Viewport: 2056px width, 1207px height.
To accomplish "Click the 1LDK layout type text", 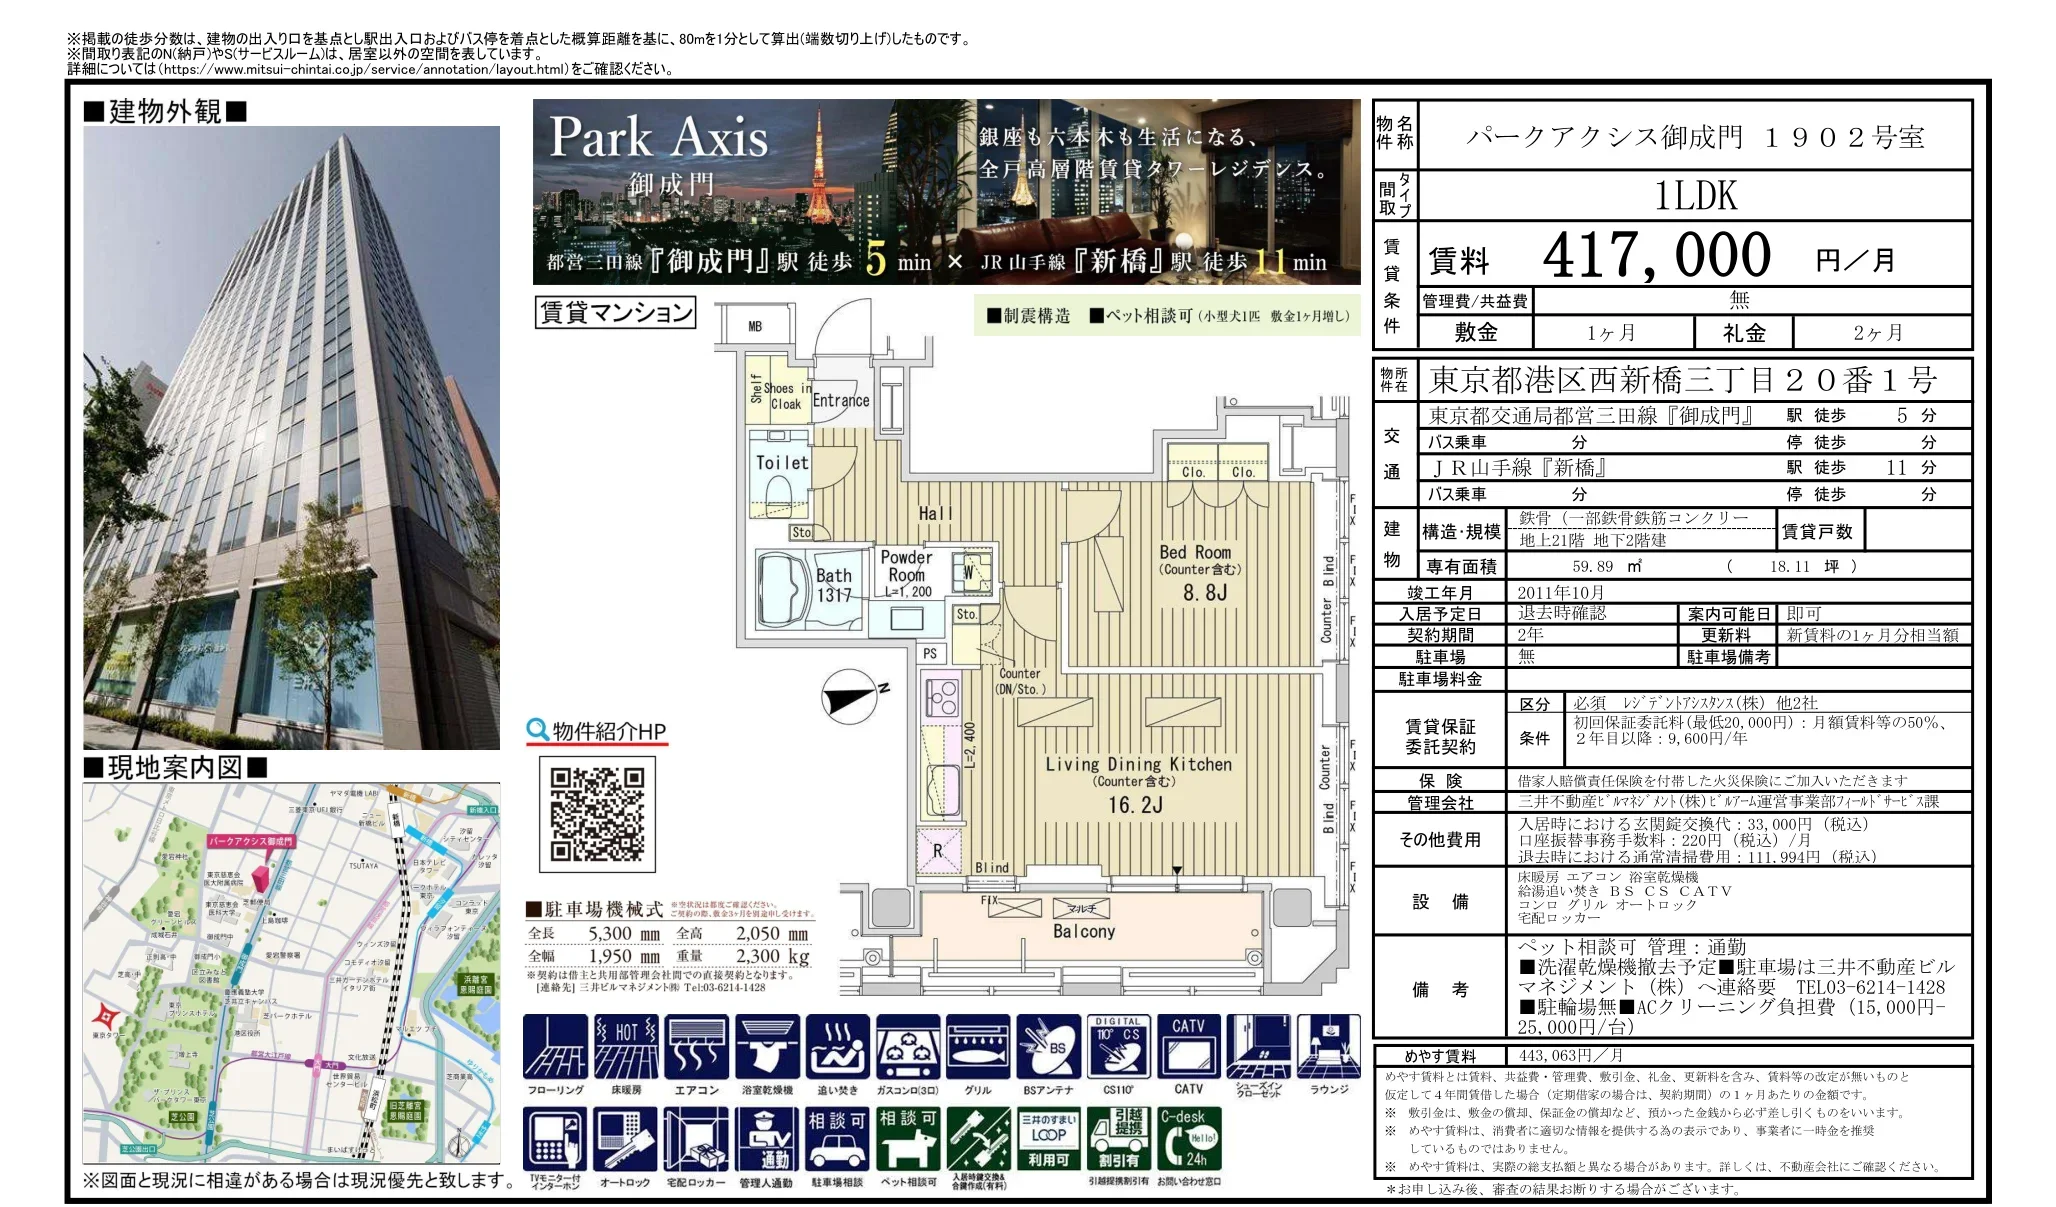I will tap(1696, 196).
